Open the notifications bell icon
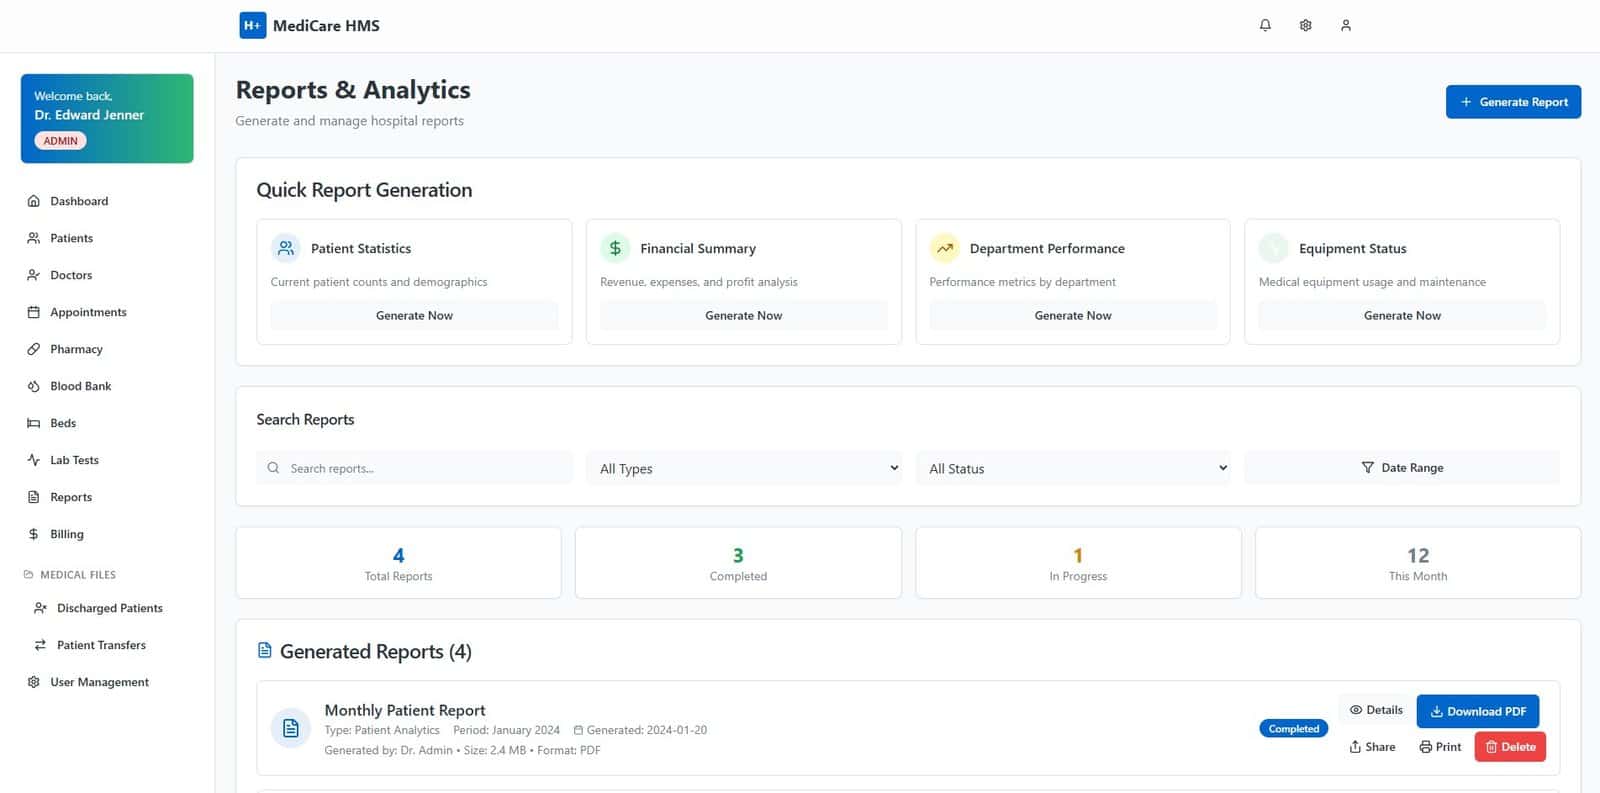The height and width of the screenshot is (793, 1600). click(1265, 25)
